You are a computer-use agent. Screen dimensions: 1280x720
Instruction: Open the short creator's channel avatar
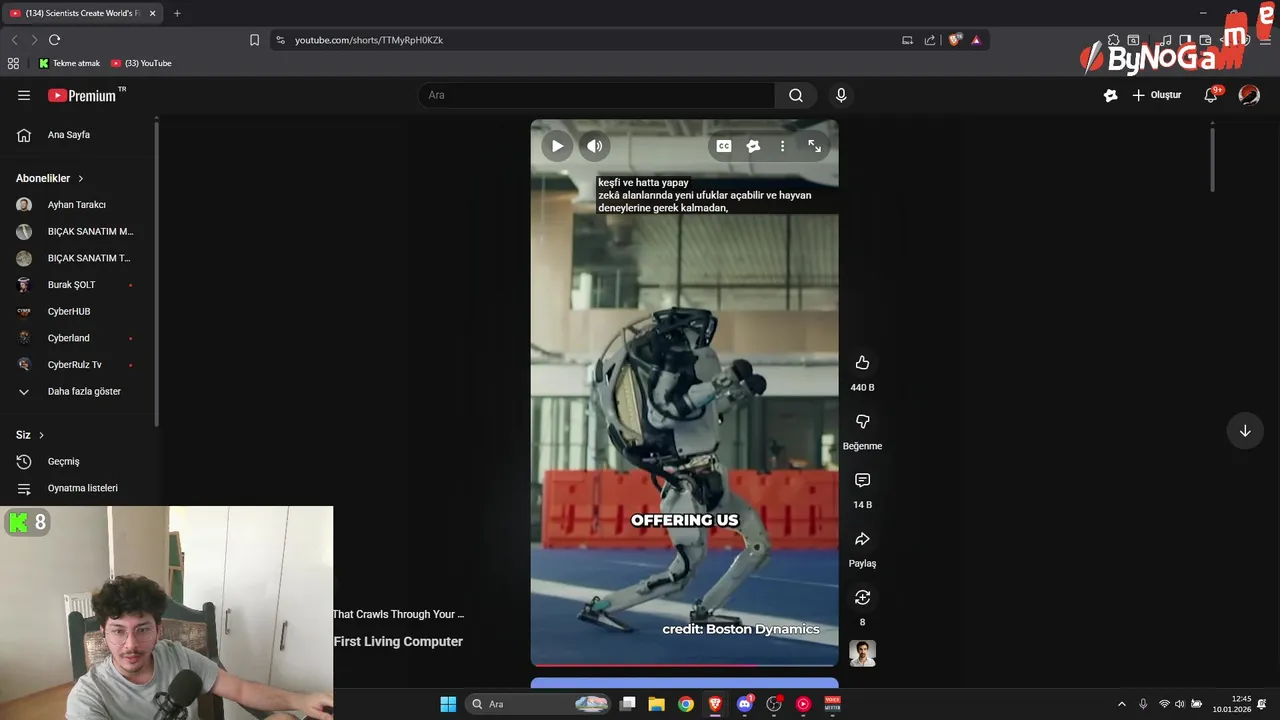(862, 653)
